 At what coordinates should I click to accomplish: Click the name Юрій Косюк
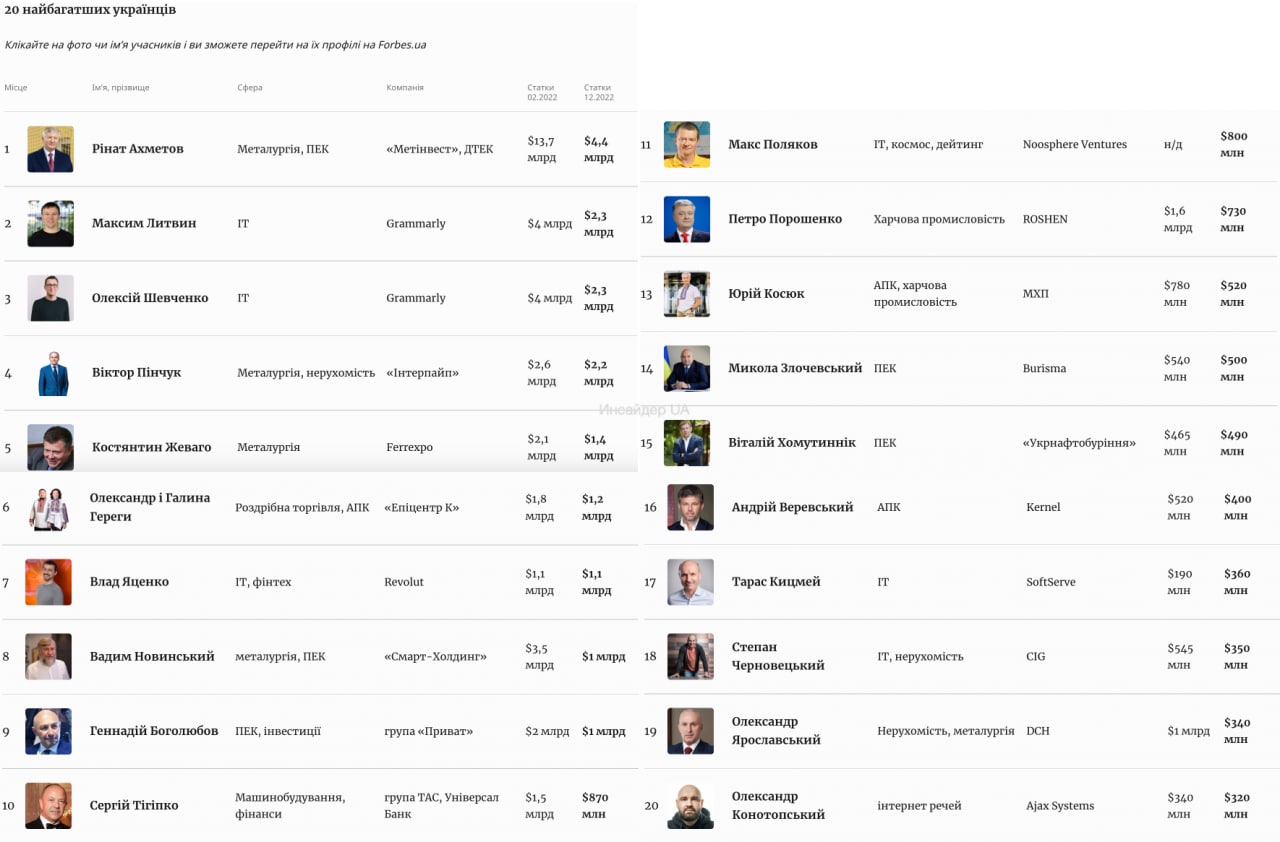[766, 294]
